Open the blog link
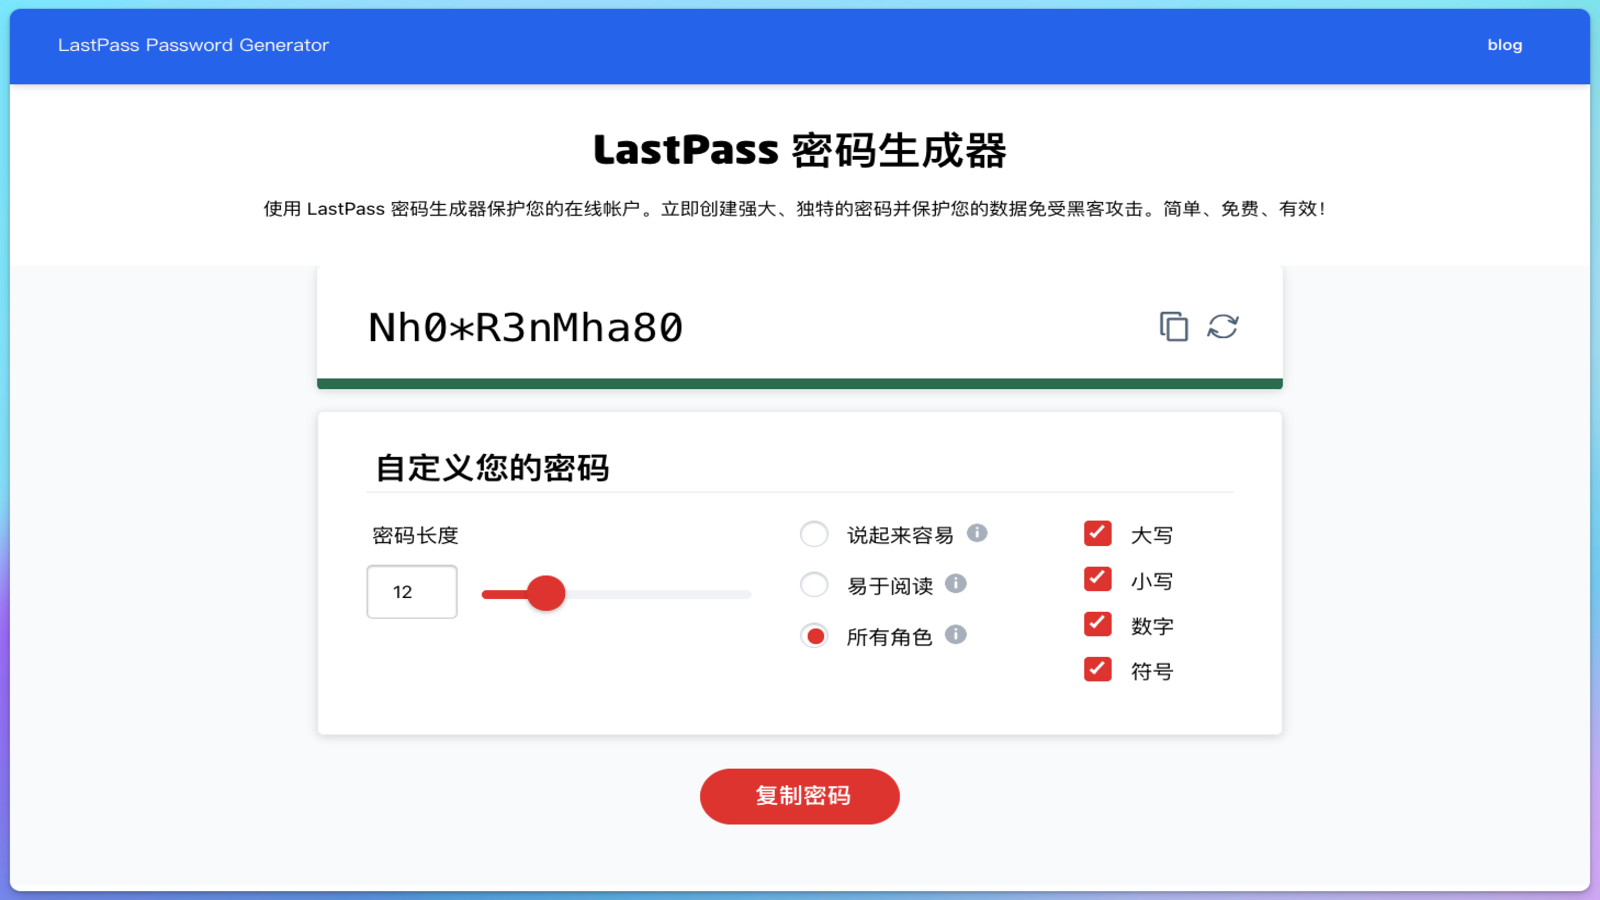This screenshot has width=1600, height=900. click(x=1505, y=45)
